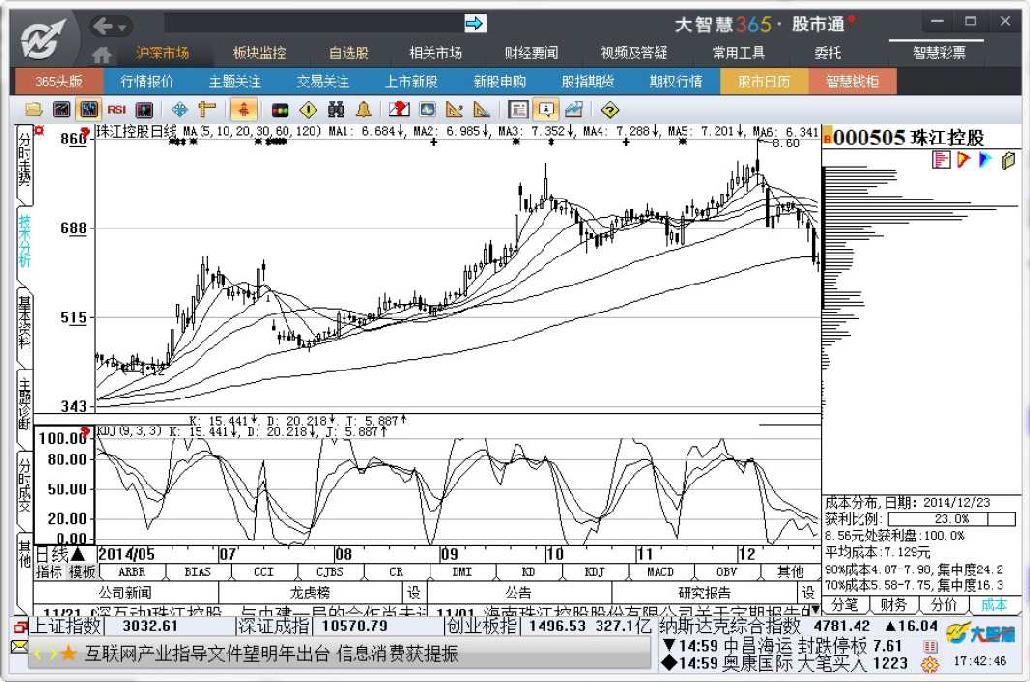Click the 指标 indicator button
The width and height of the screenshot is (1030, 682).
click(x=49, y=572)
